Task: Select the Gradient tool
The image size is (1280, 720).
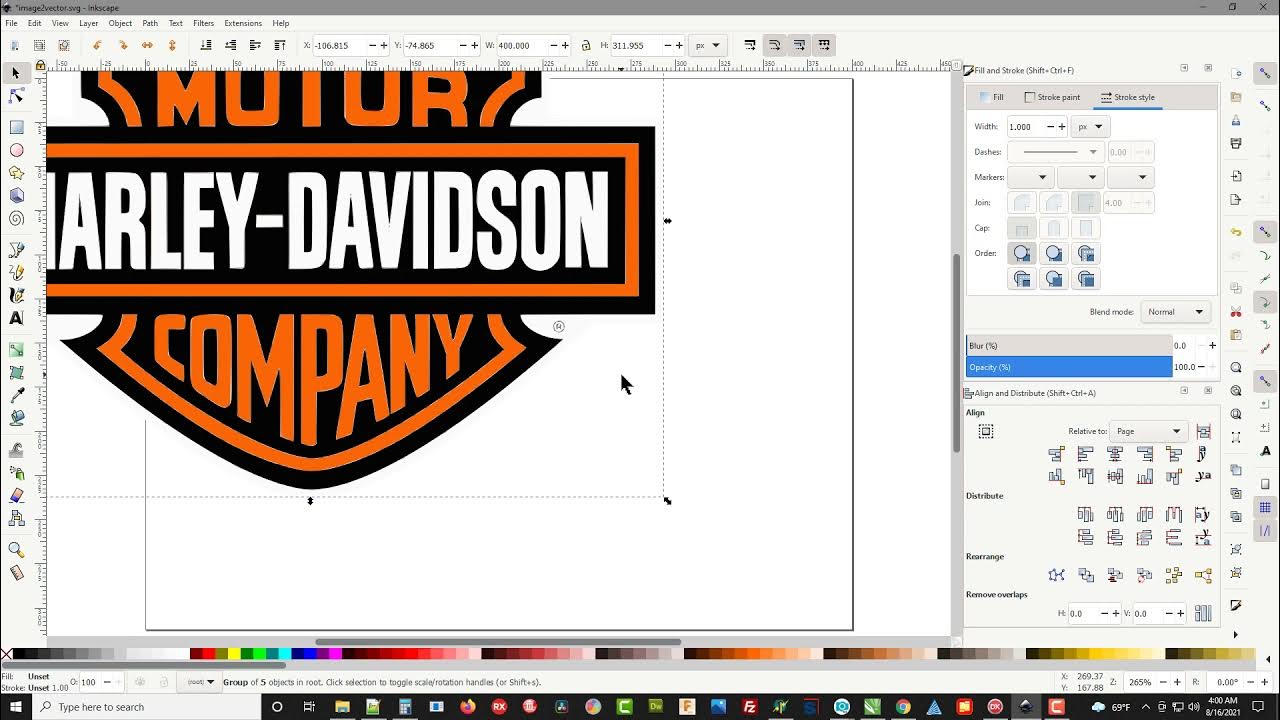Action: (x=16, y=350)
